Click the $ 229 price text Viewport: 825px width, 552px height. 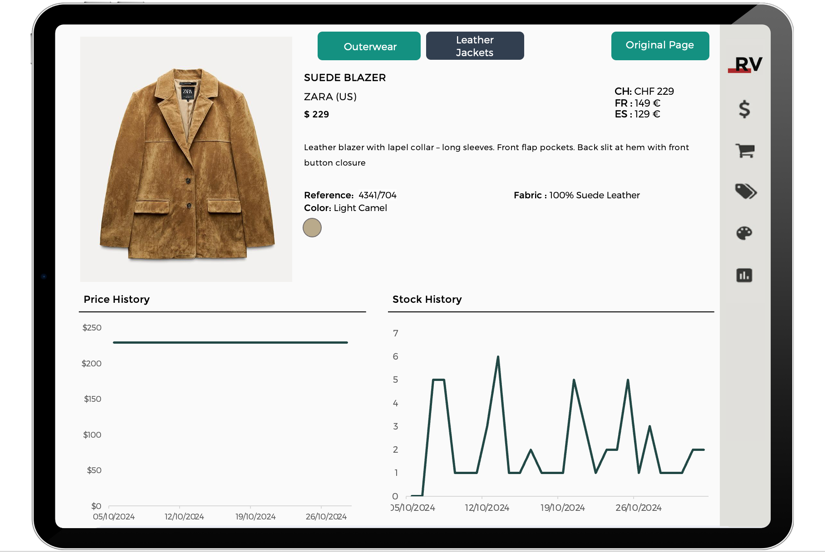[x=316, y=115]
